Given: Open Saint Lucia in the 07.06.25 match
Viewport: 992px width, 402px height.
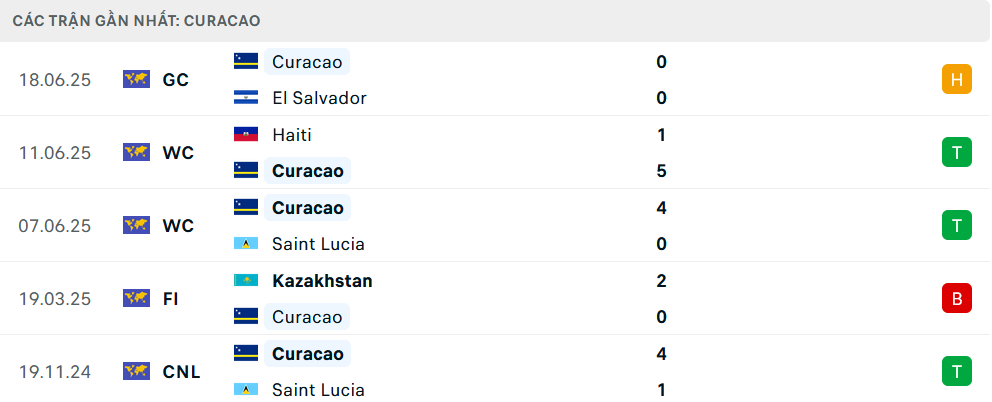Looking at the screenshot, I should (318, 244).
